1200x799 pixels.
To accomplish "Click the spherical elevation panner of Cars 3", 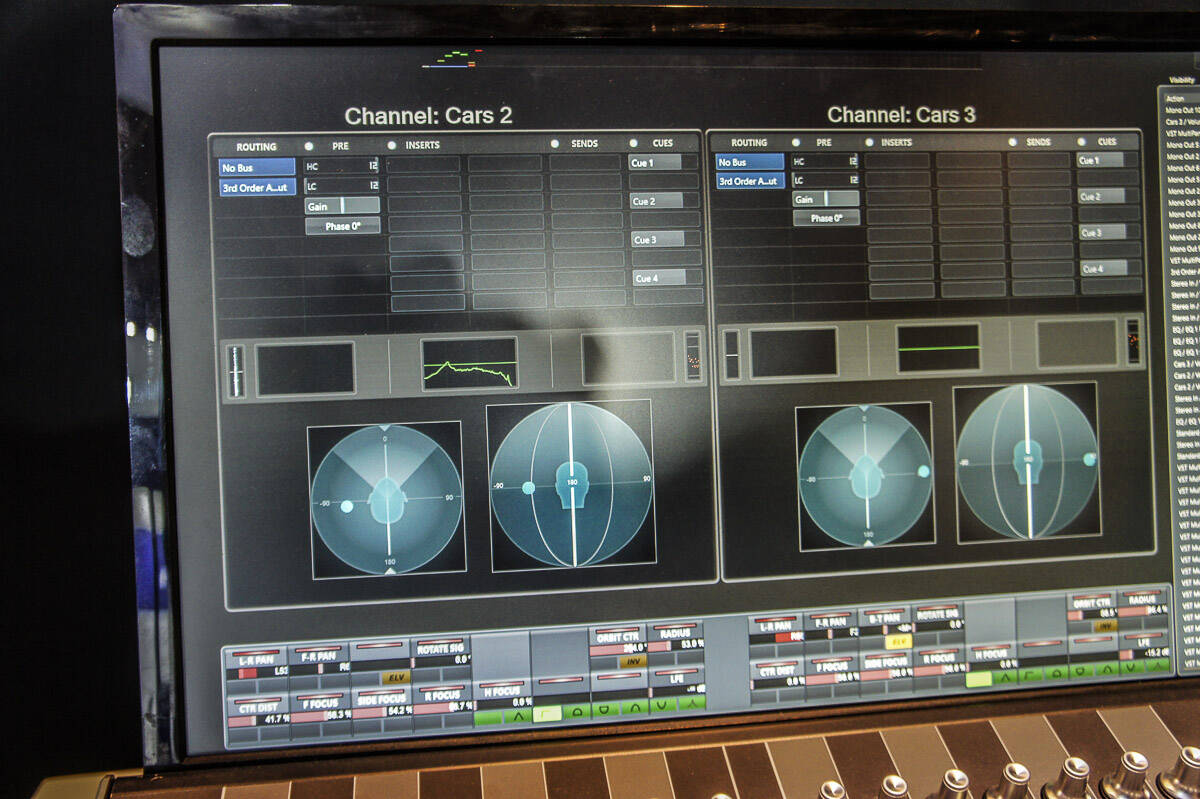I will coord(1026,462).
